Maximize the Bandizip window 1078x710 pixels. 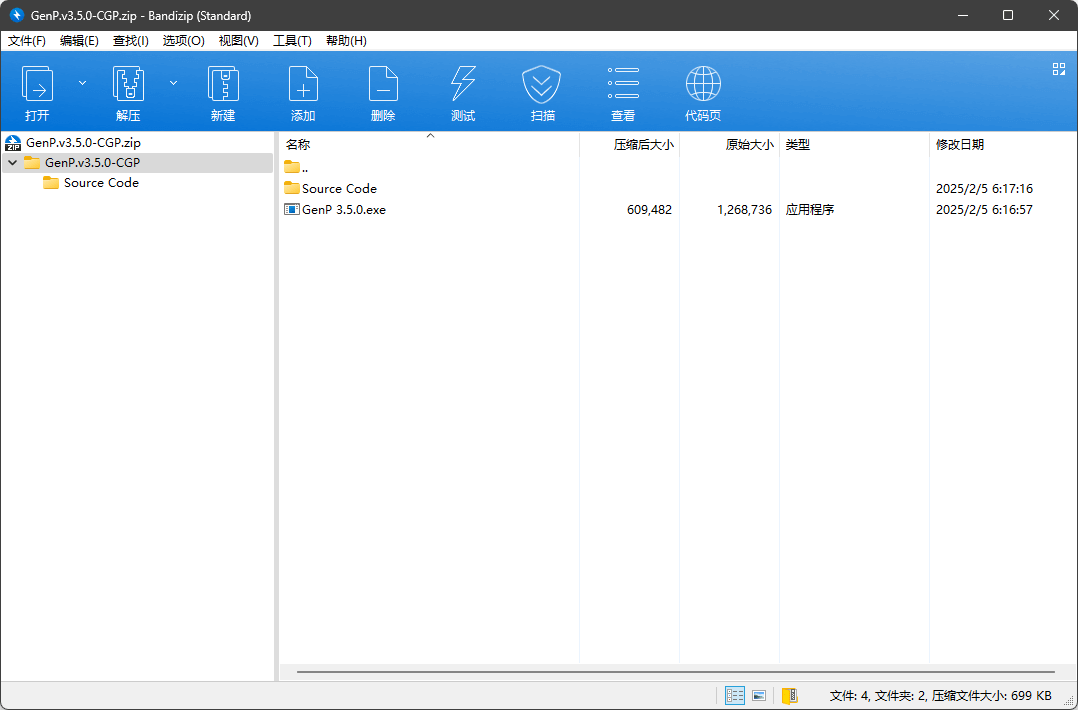point(1008,15)
